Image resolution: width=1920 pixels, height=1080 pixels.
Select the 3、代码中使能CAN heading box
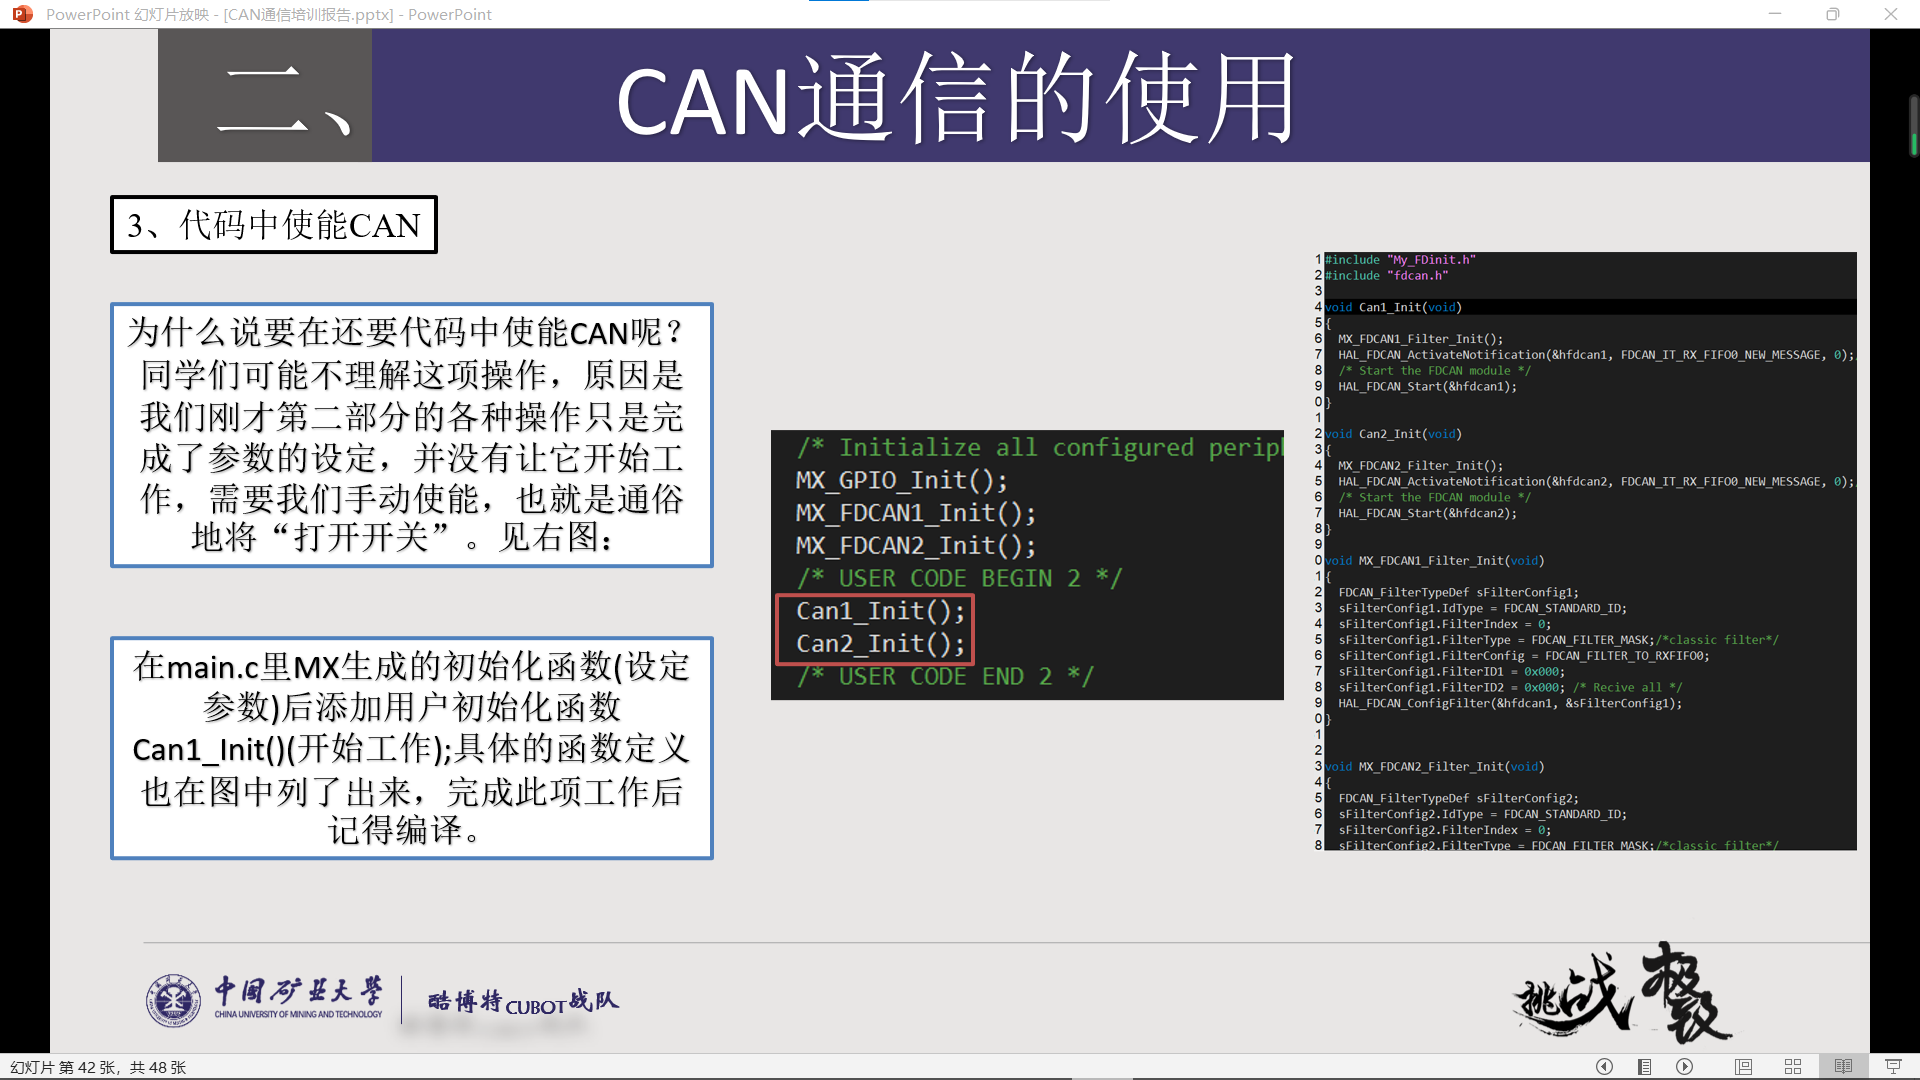pos(274,225)
